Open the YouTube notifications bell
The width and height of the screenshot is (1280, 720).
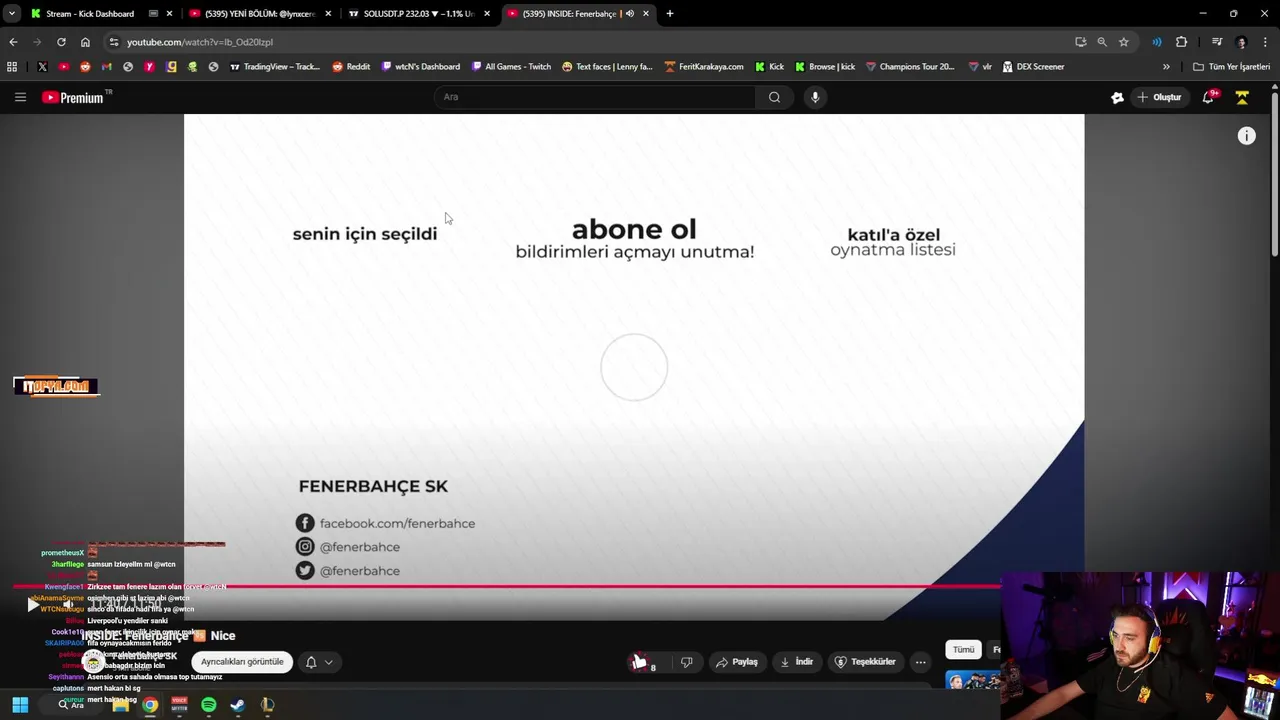(1208, 97)
